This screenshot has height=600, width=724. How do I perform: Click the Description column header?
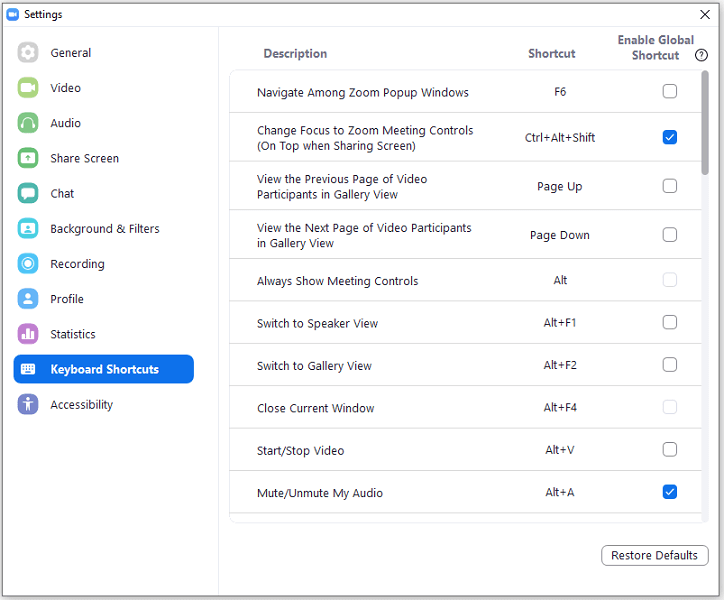click(295, 54)
